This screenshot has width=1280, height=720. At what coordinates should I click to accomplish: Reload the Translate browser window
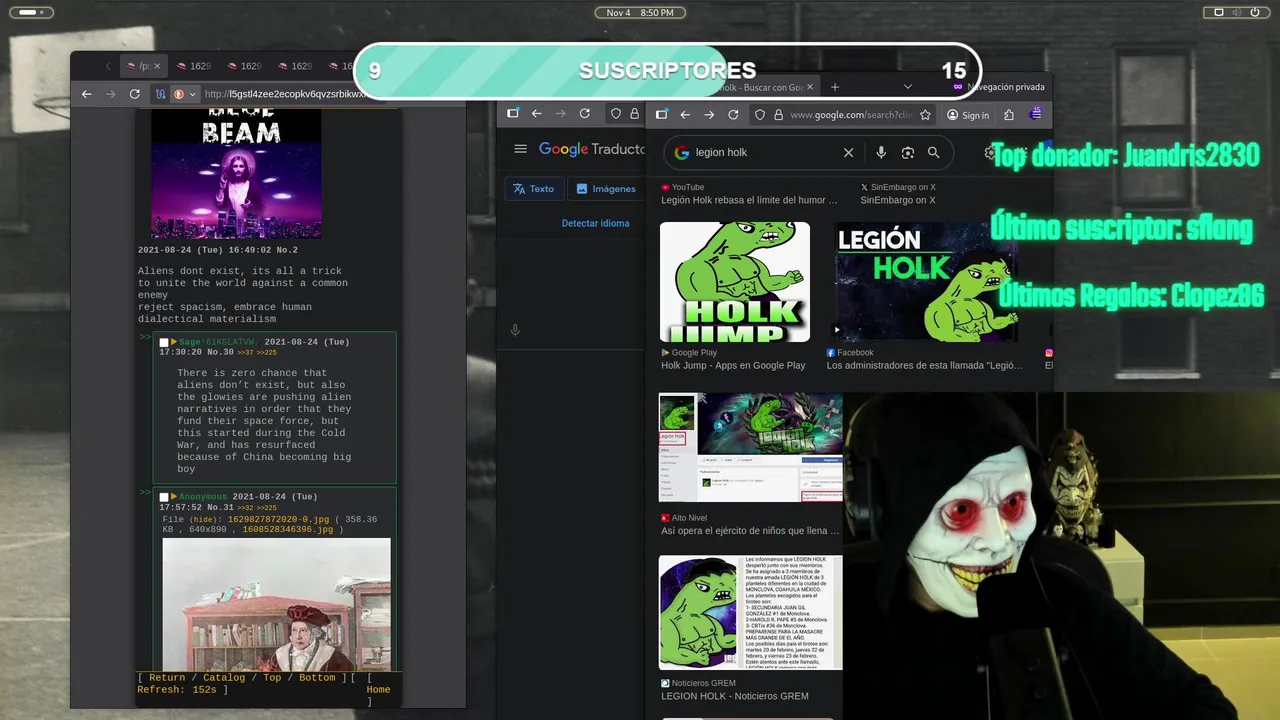coord(585,114)
